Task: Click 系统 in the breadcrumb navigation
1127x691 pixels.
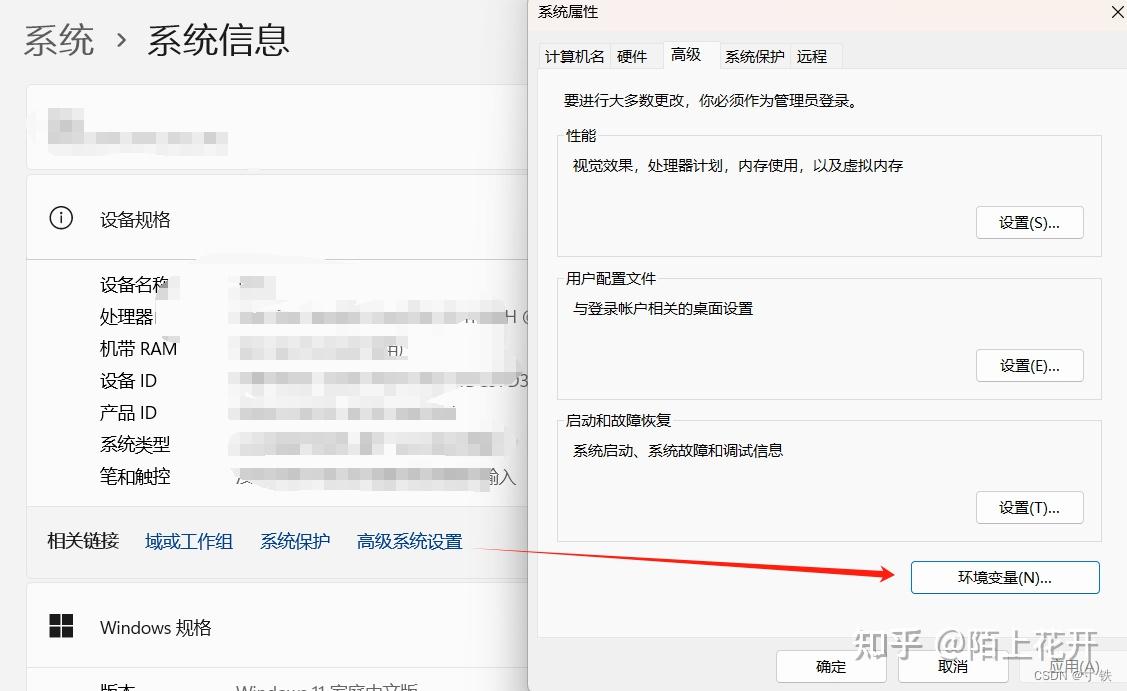Action: click(x=59, y=38)
